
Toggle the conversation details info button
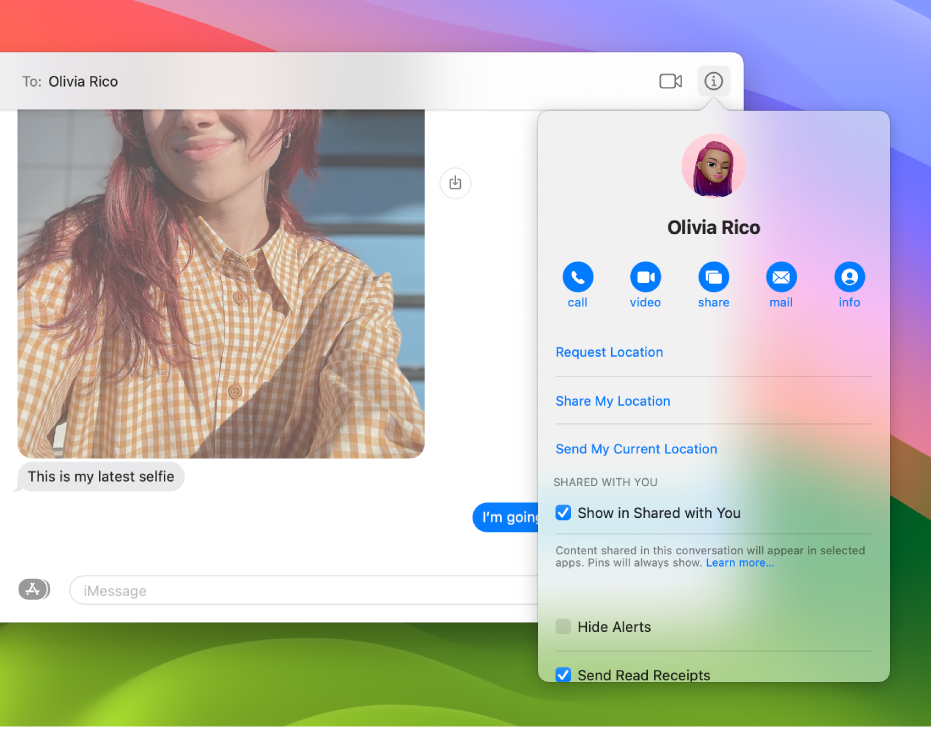pyautogui.click(x=713, y=81)
